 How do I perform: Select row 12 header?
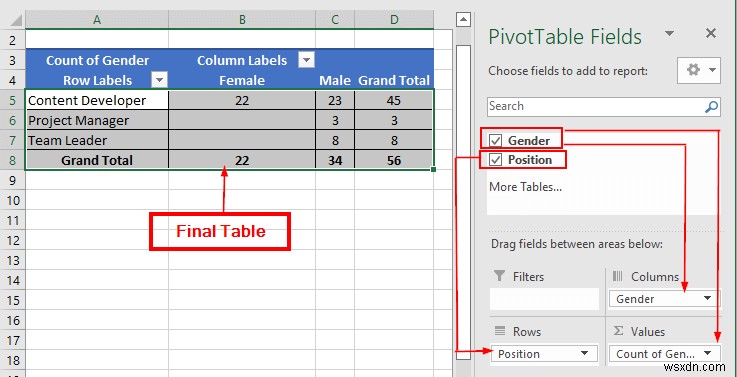coord(13,240)
